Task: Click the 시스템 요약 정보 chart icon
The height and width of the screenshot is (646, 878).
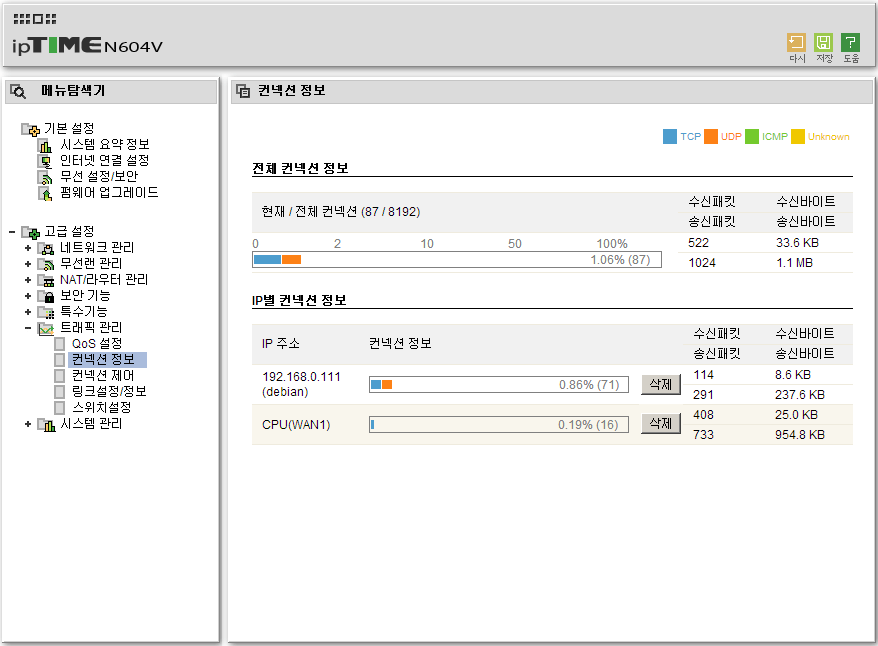Action: 45,146
